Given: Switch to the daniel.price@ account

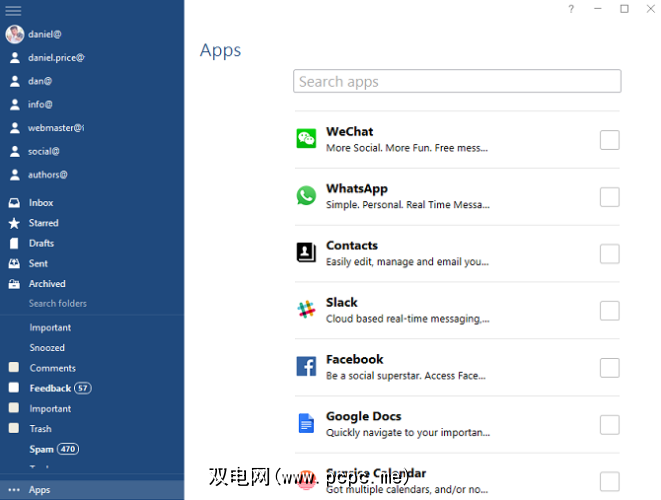Looking at the screenshot, I should coord(56,58).
